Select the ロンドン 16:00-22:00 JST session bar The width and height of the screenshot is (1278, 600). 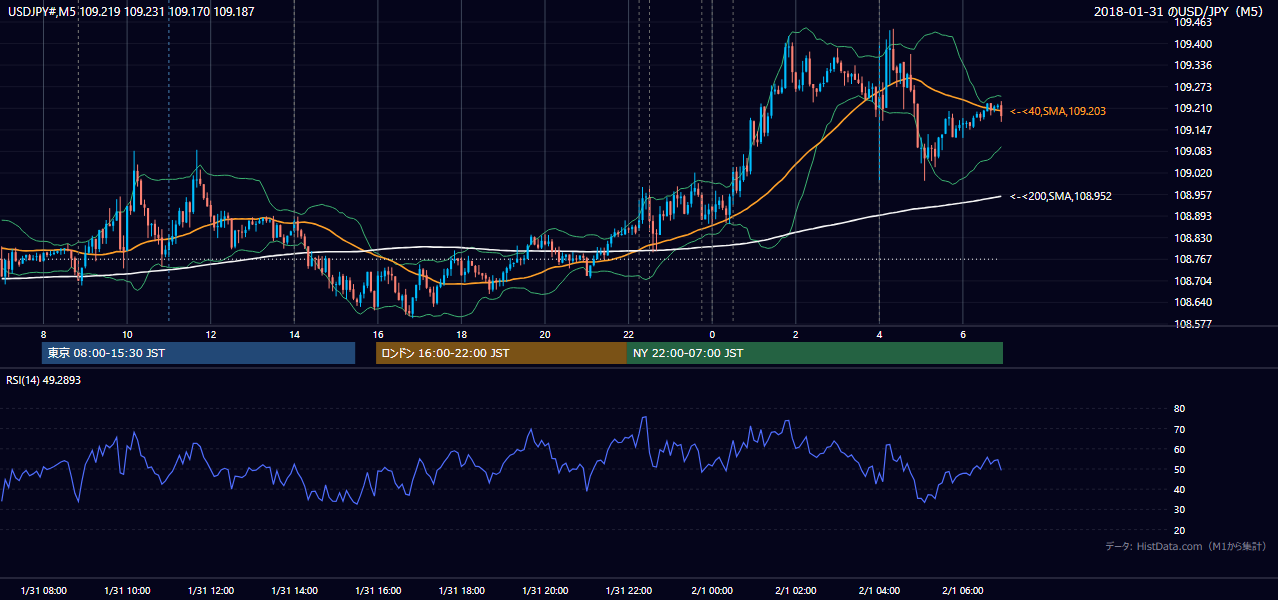pyautogui.click(x=502, y=353)
